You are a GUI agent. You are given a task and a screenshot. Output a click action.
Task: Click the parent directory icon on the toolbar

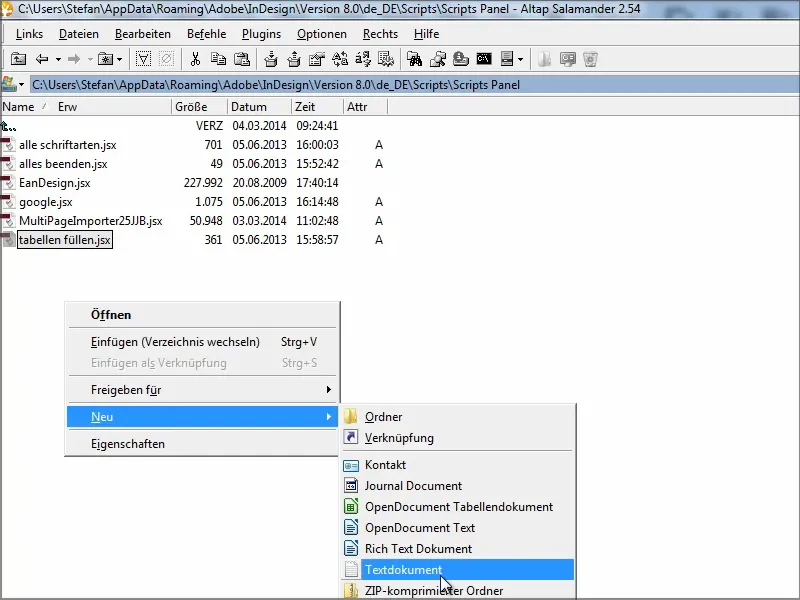click(19, 58)
